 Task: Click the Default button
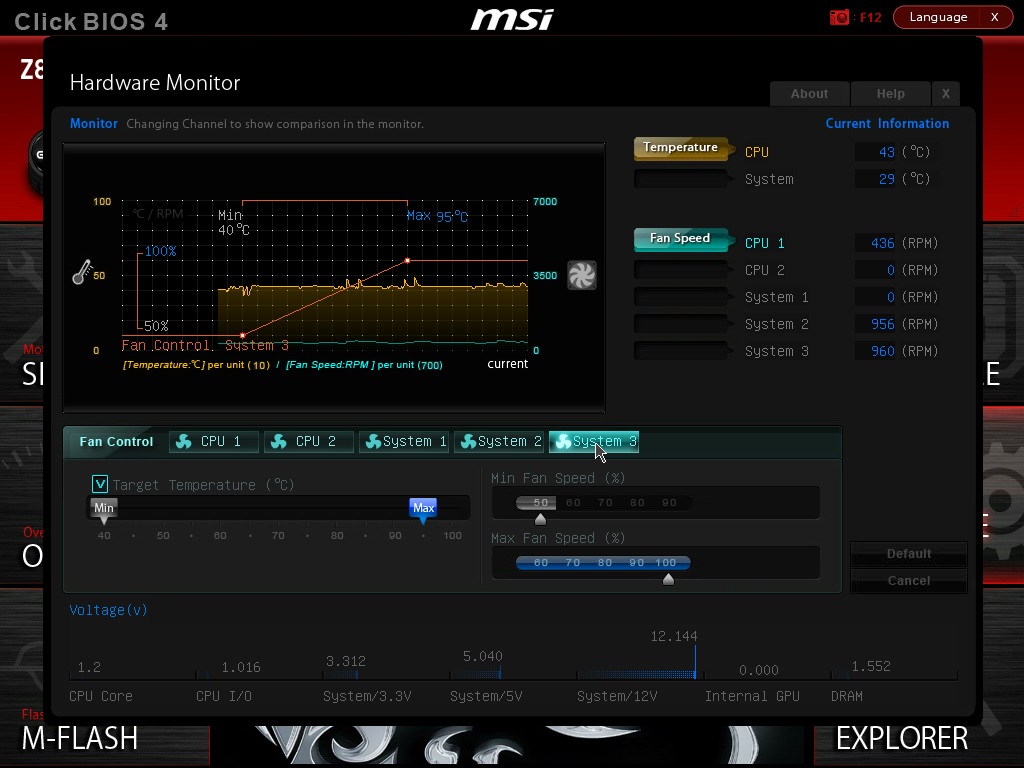(x=908, y=553)
